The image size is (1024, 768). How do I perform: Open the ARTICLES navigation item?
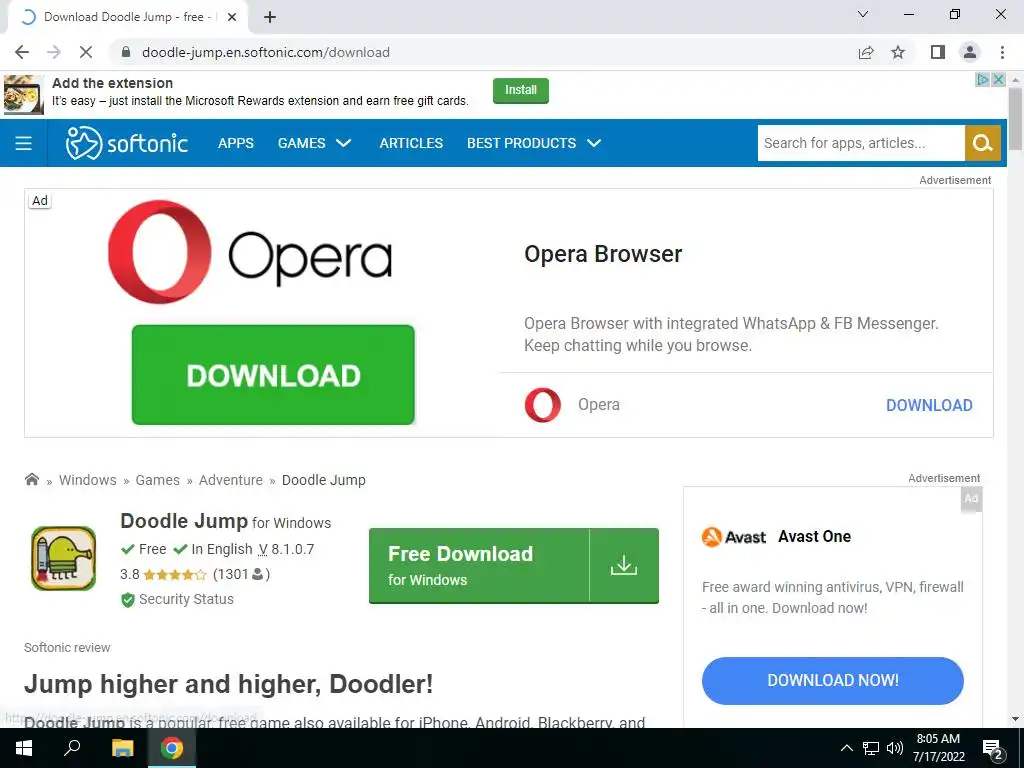coord(411,143)
